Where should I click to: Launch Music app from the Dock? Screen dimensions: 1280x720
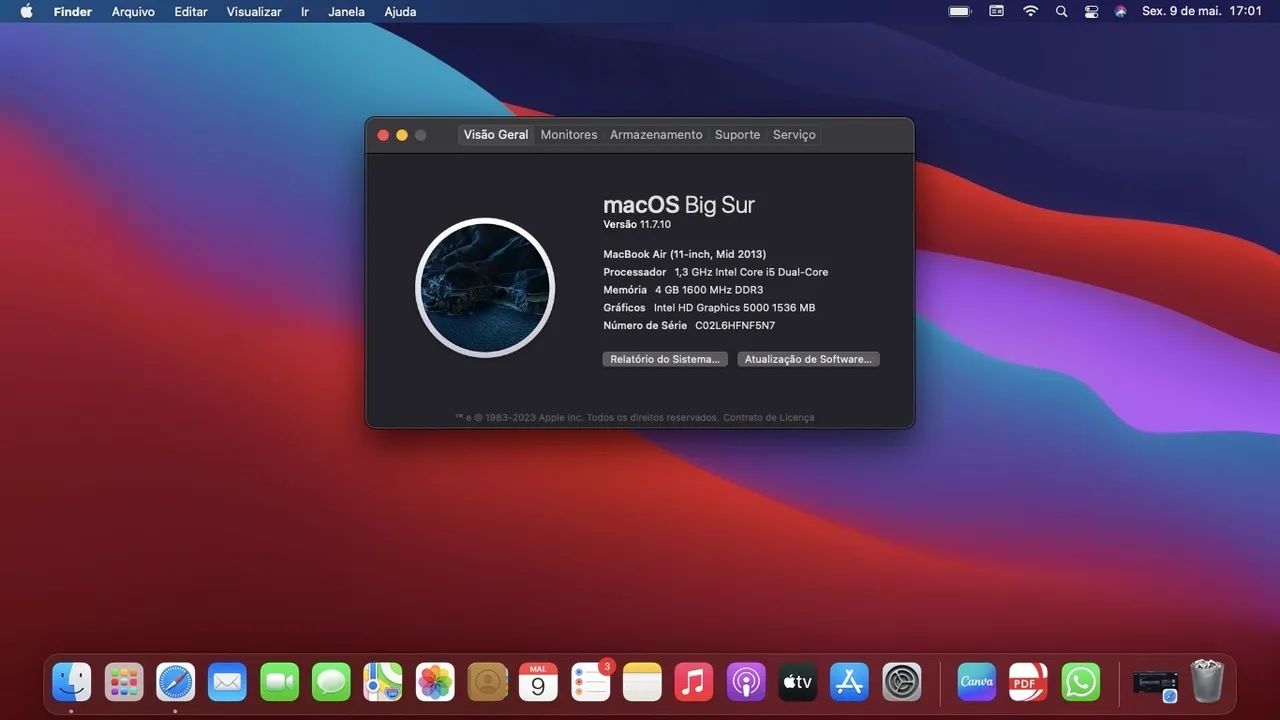click(694, 682)
